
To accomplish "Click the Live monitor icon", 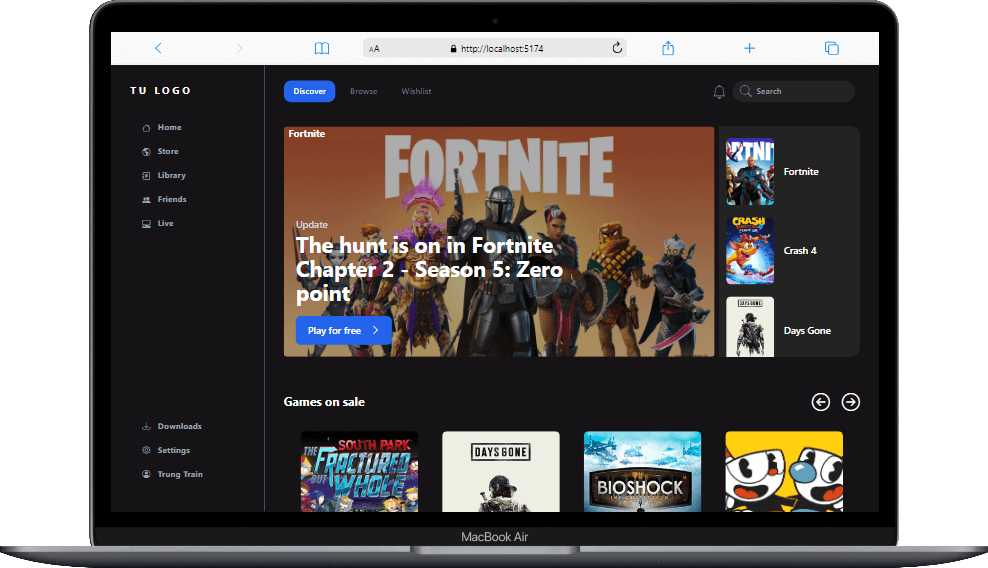I will (x=146, y=224).
